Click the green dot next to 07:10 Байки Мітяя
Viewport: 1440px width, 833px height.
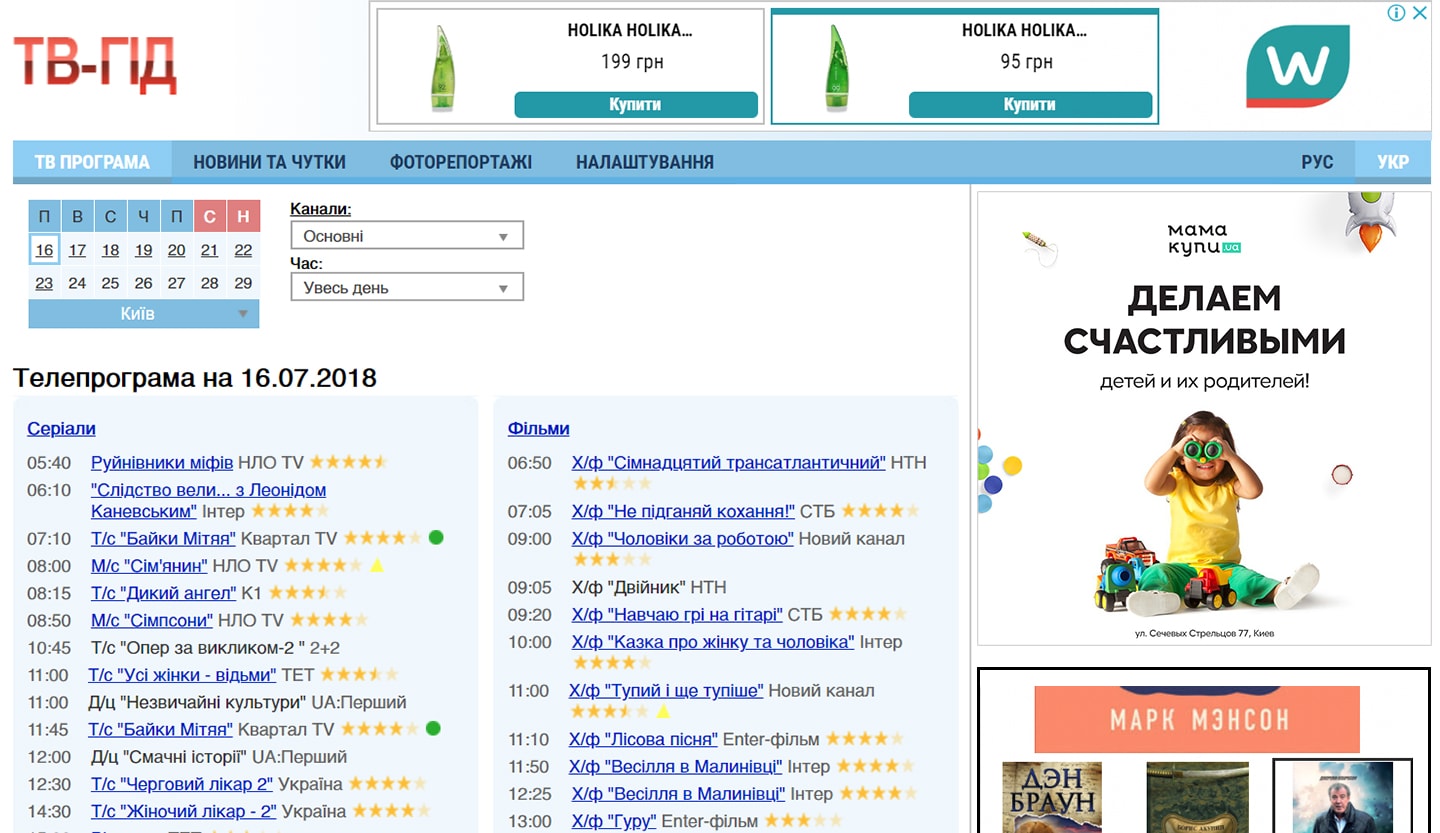point(436,538)
